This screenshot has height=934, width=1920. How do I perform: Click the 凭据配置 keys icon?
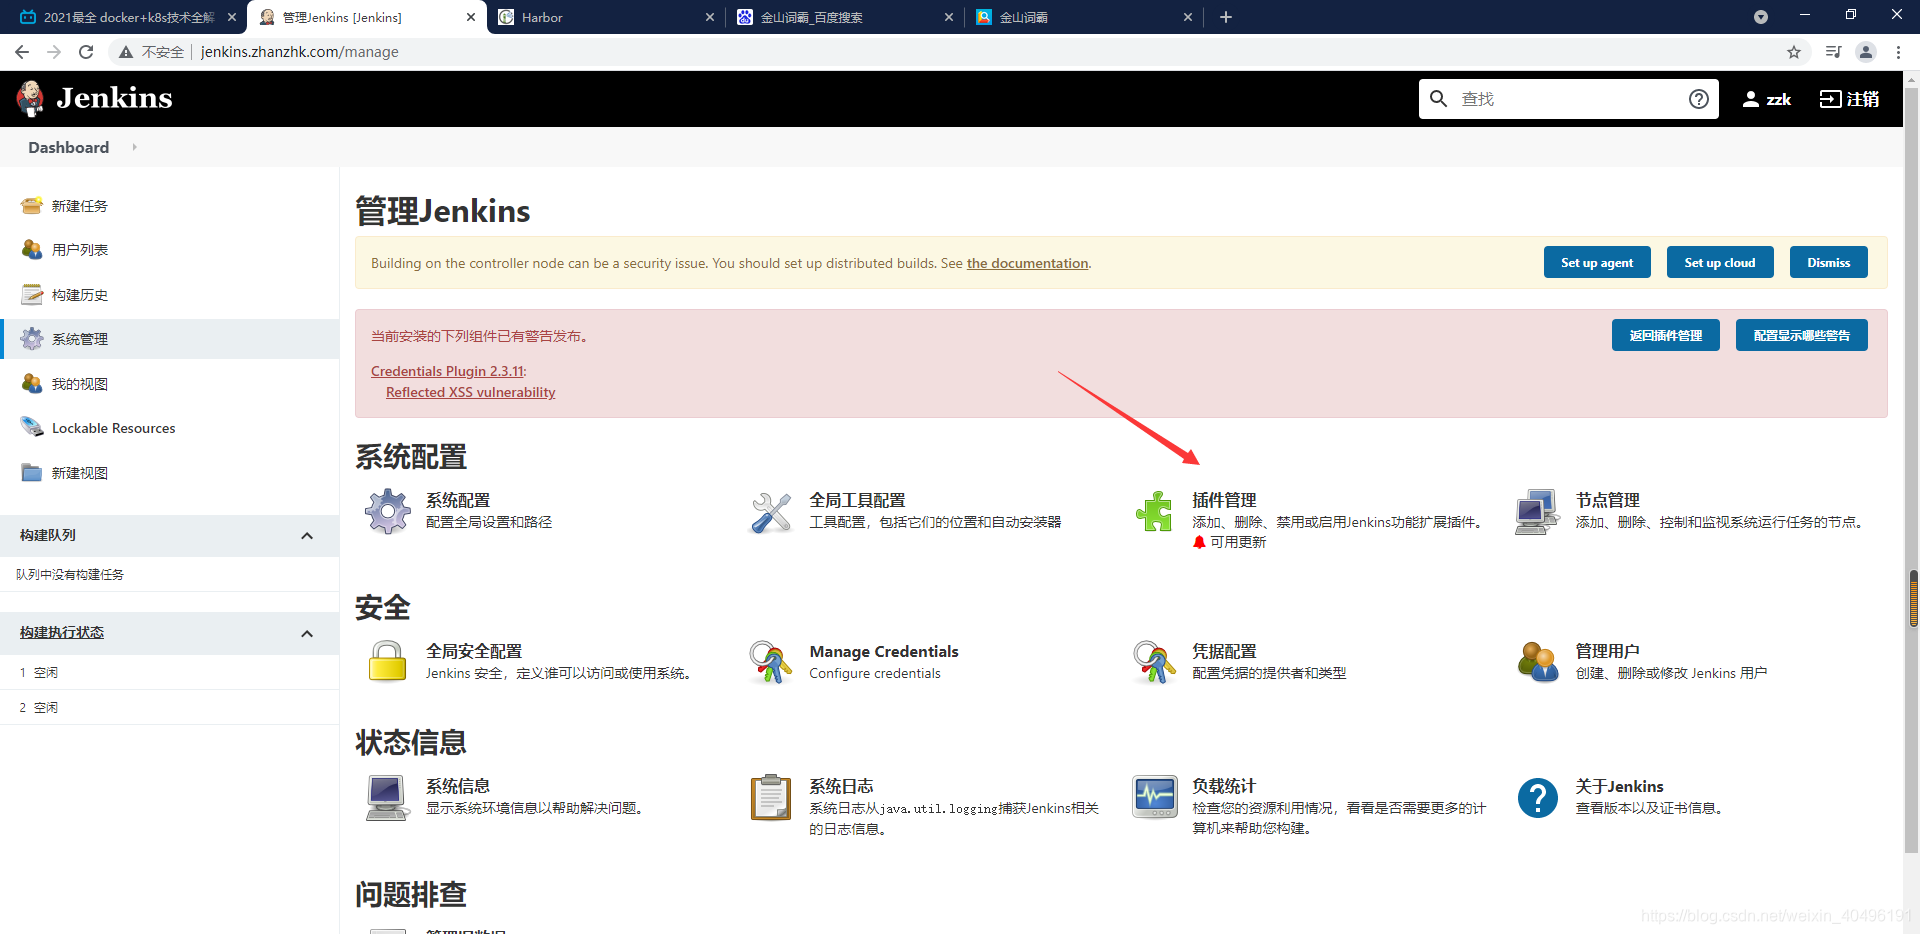[1154, 662]
